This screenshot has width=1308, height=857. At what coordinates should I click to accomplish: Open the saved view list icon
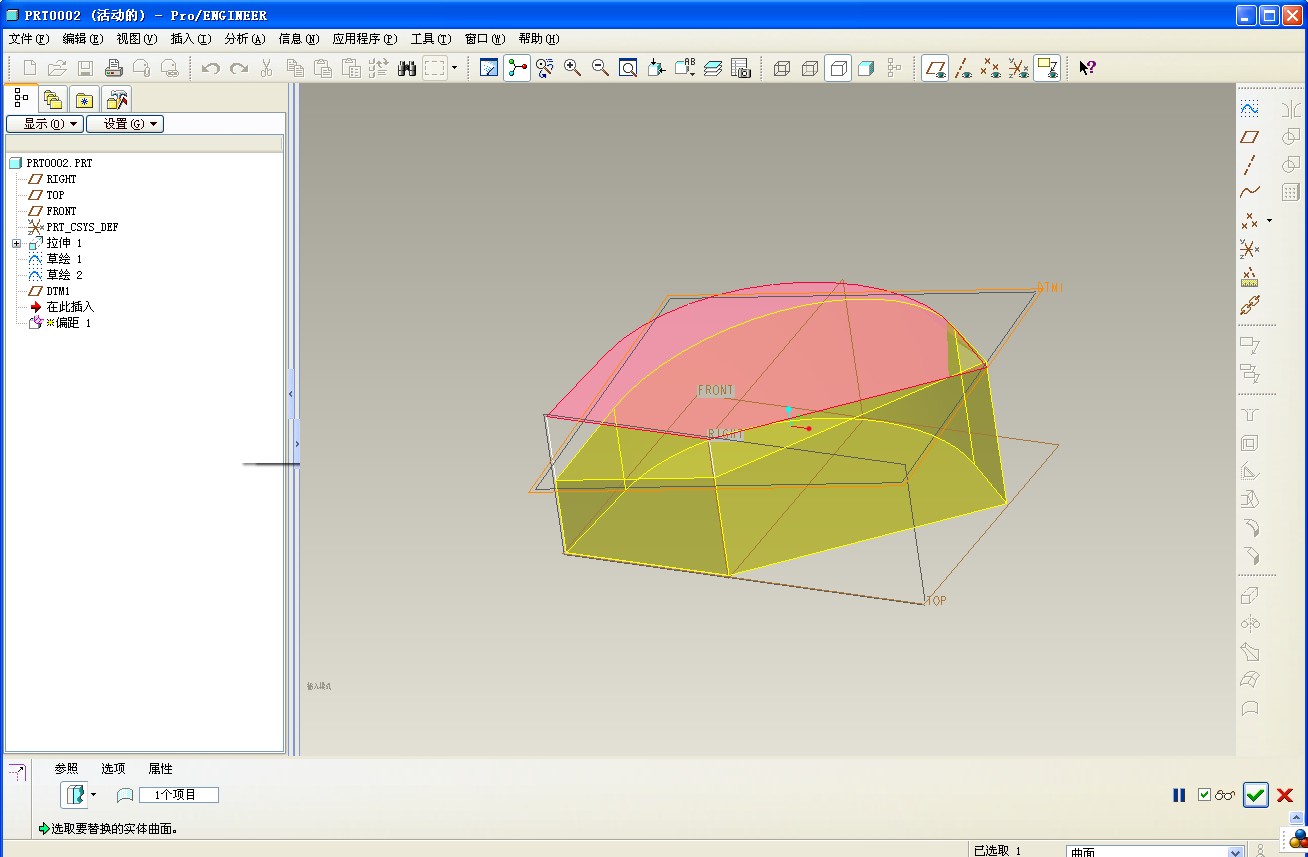pyautogui.click(x=685, y=68)
